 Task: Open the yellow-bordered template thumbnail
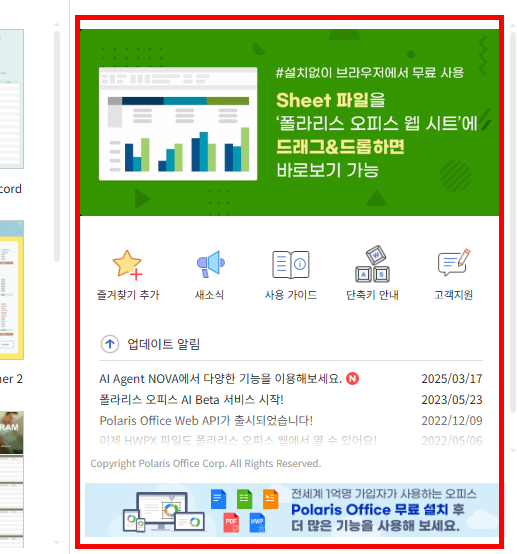(x=12, y=290)
